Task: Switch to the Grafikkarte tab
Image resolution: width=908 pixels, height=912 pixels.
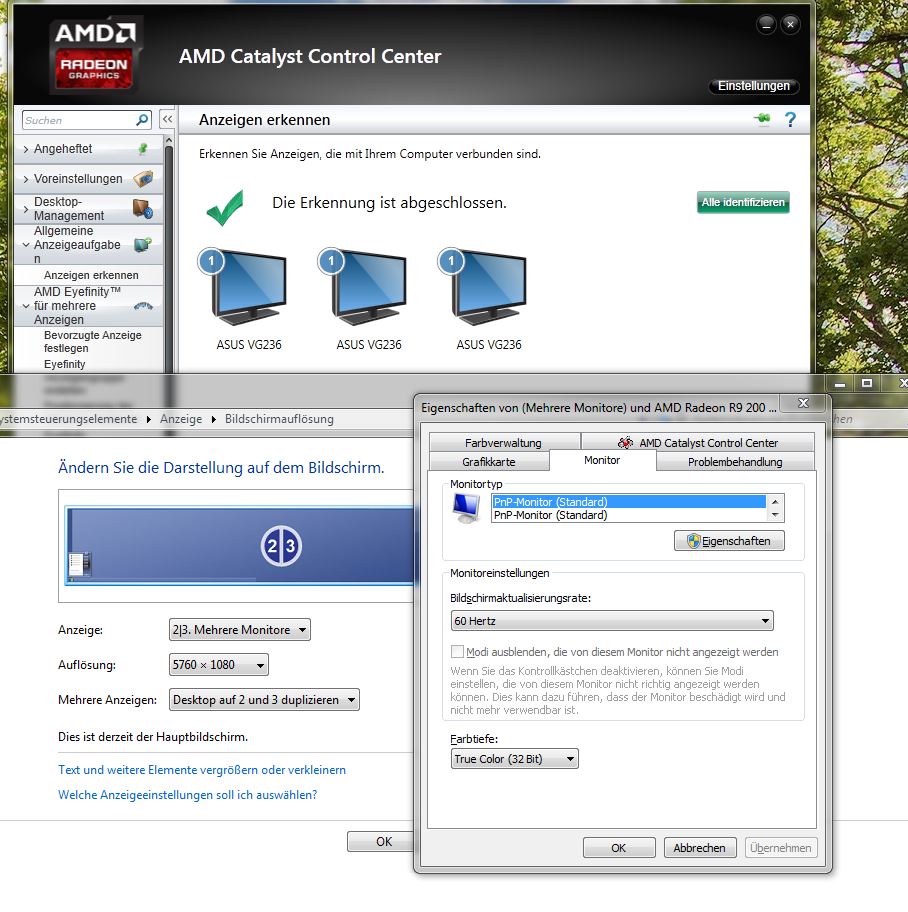Action: (x=489, y=462)
